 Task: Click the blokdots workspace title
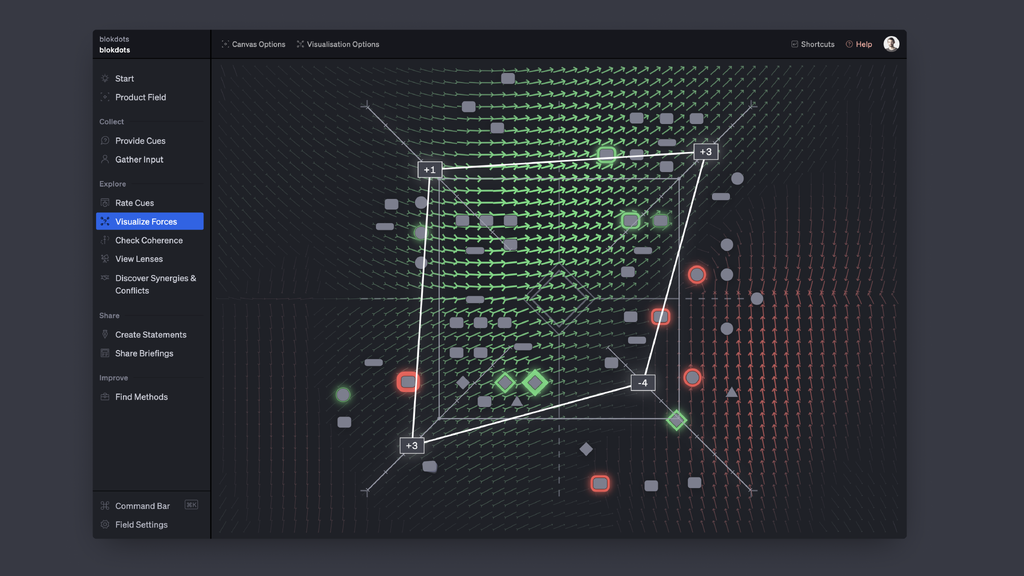click(114, 50)
